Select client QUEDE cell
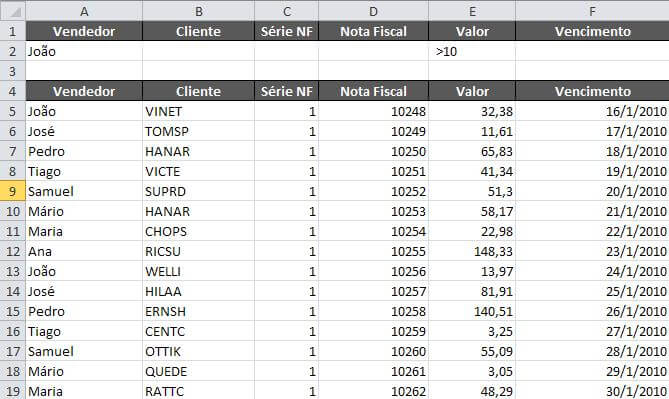Image resolution: width=669 pixels, height=399 pixels. click(198, 371)
